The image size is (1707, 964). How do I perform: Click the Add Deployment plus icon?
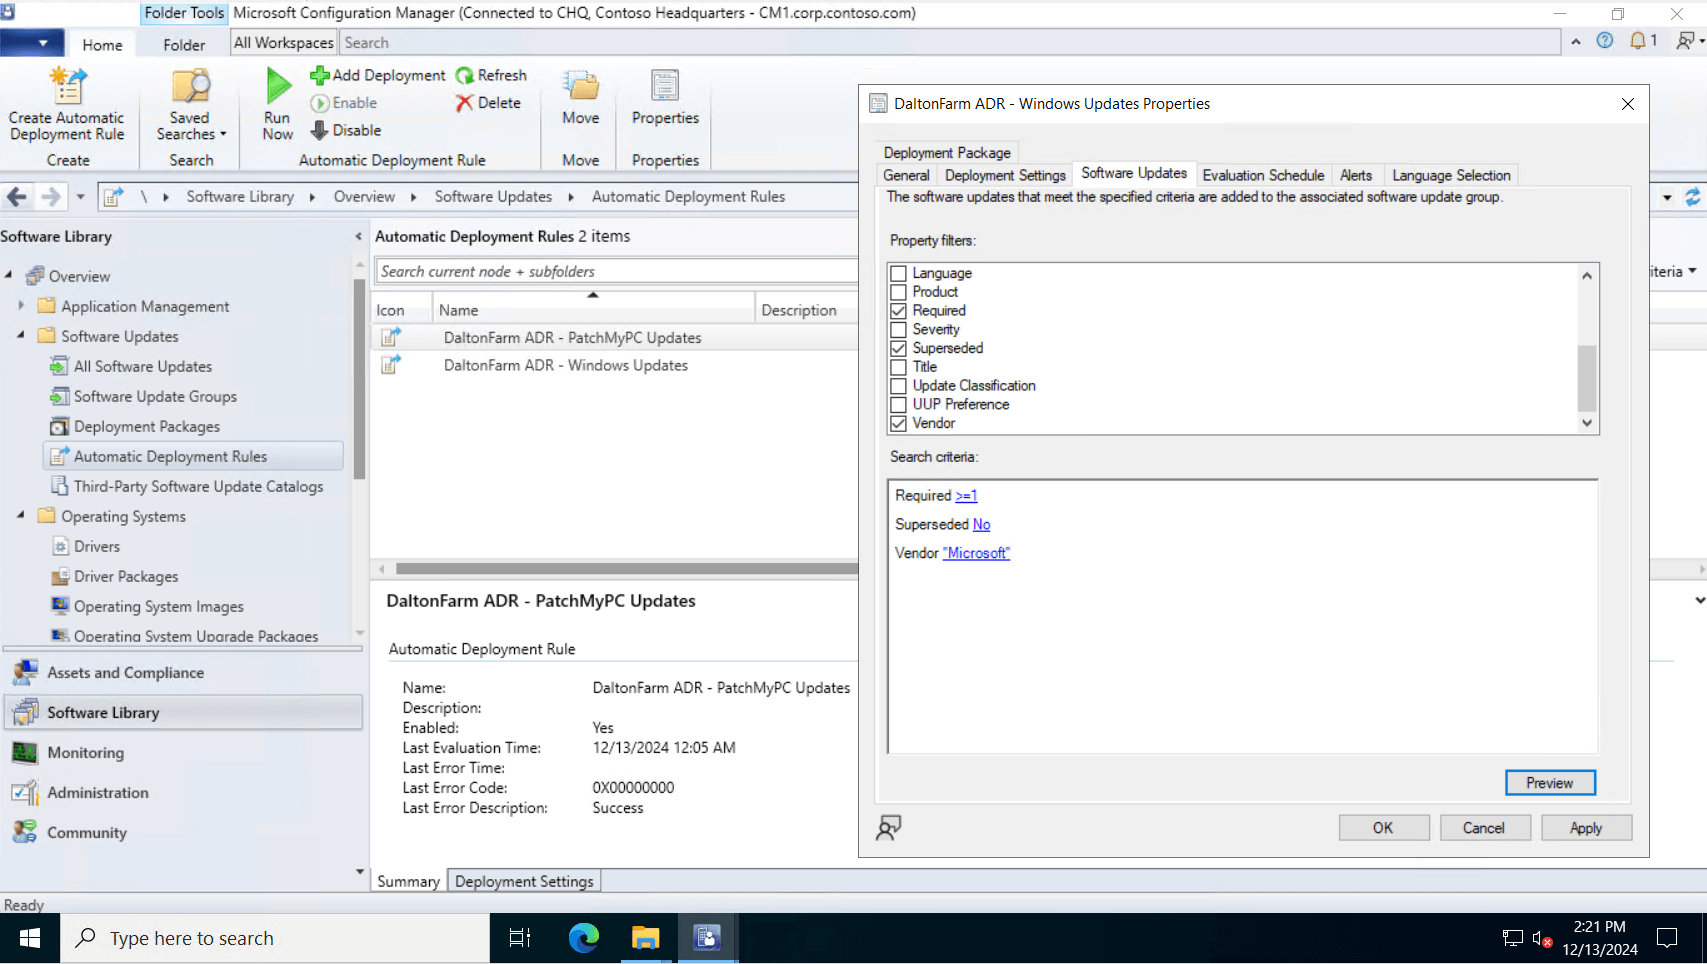pos(320,75)
